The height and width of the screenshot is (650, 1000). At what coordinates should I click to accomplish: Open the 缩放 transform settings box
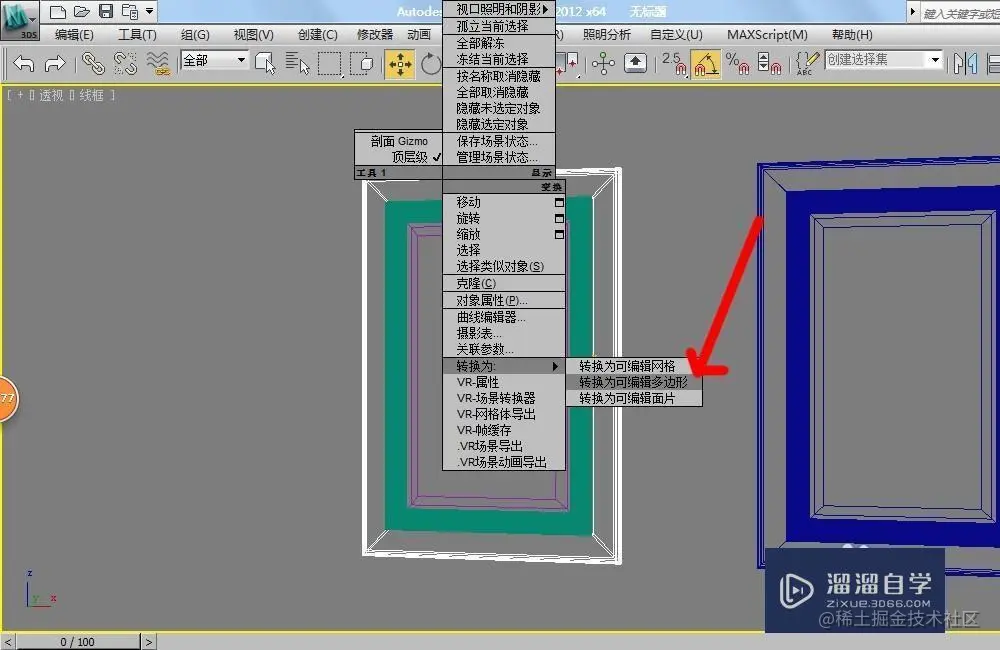[559, 235]
